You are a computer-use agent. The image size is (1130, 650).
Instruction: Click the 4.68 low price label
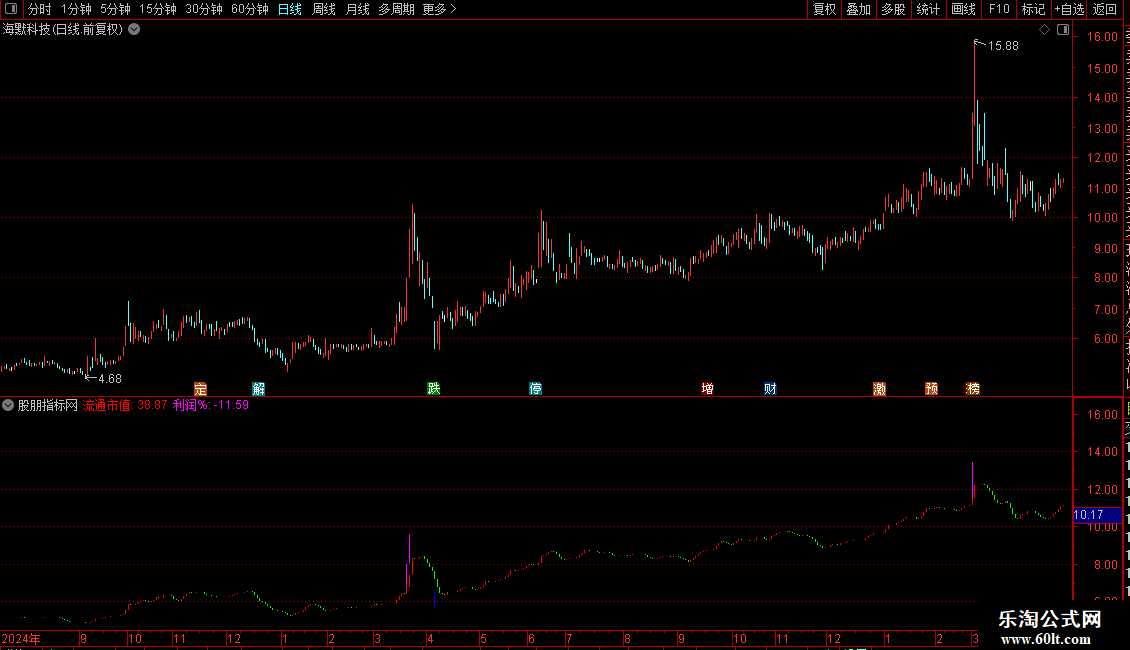tap(110, 379)
